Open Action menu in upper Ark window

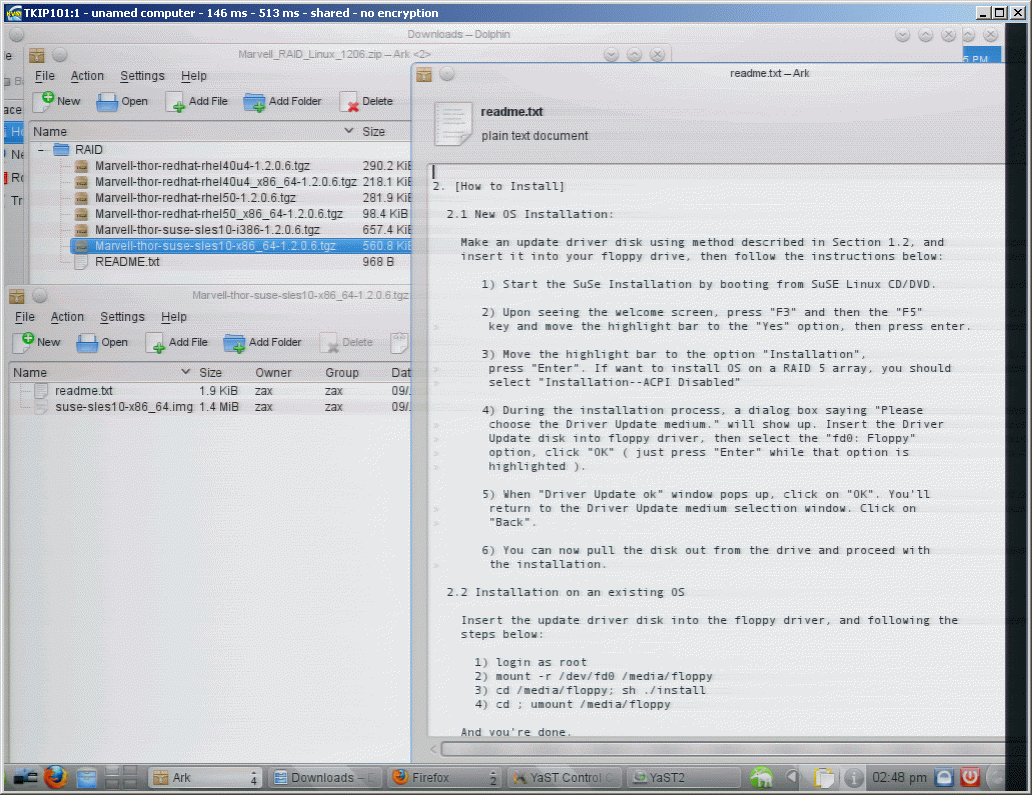[x=87, y=76]
